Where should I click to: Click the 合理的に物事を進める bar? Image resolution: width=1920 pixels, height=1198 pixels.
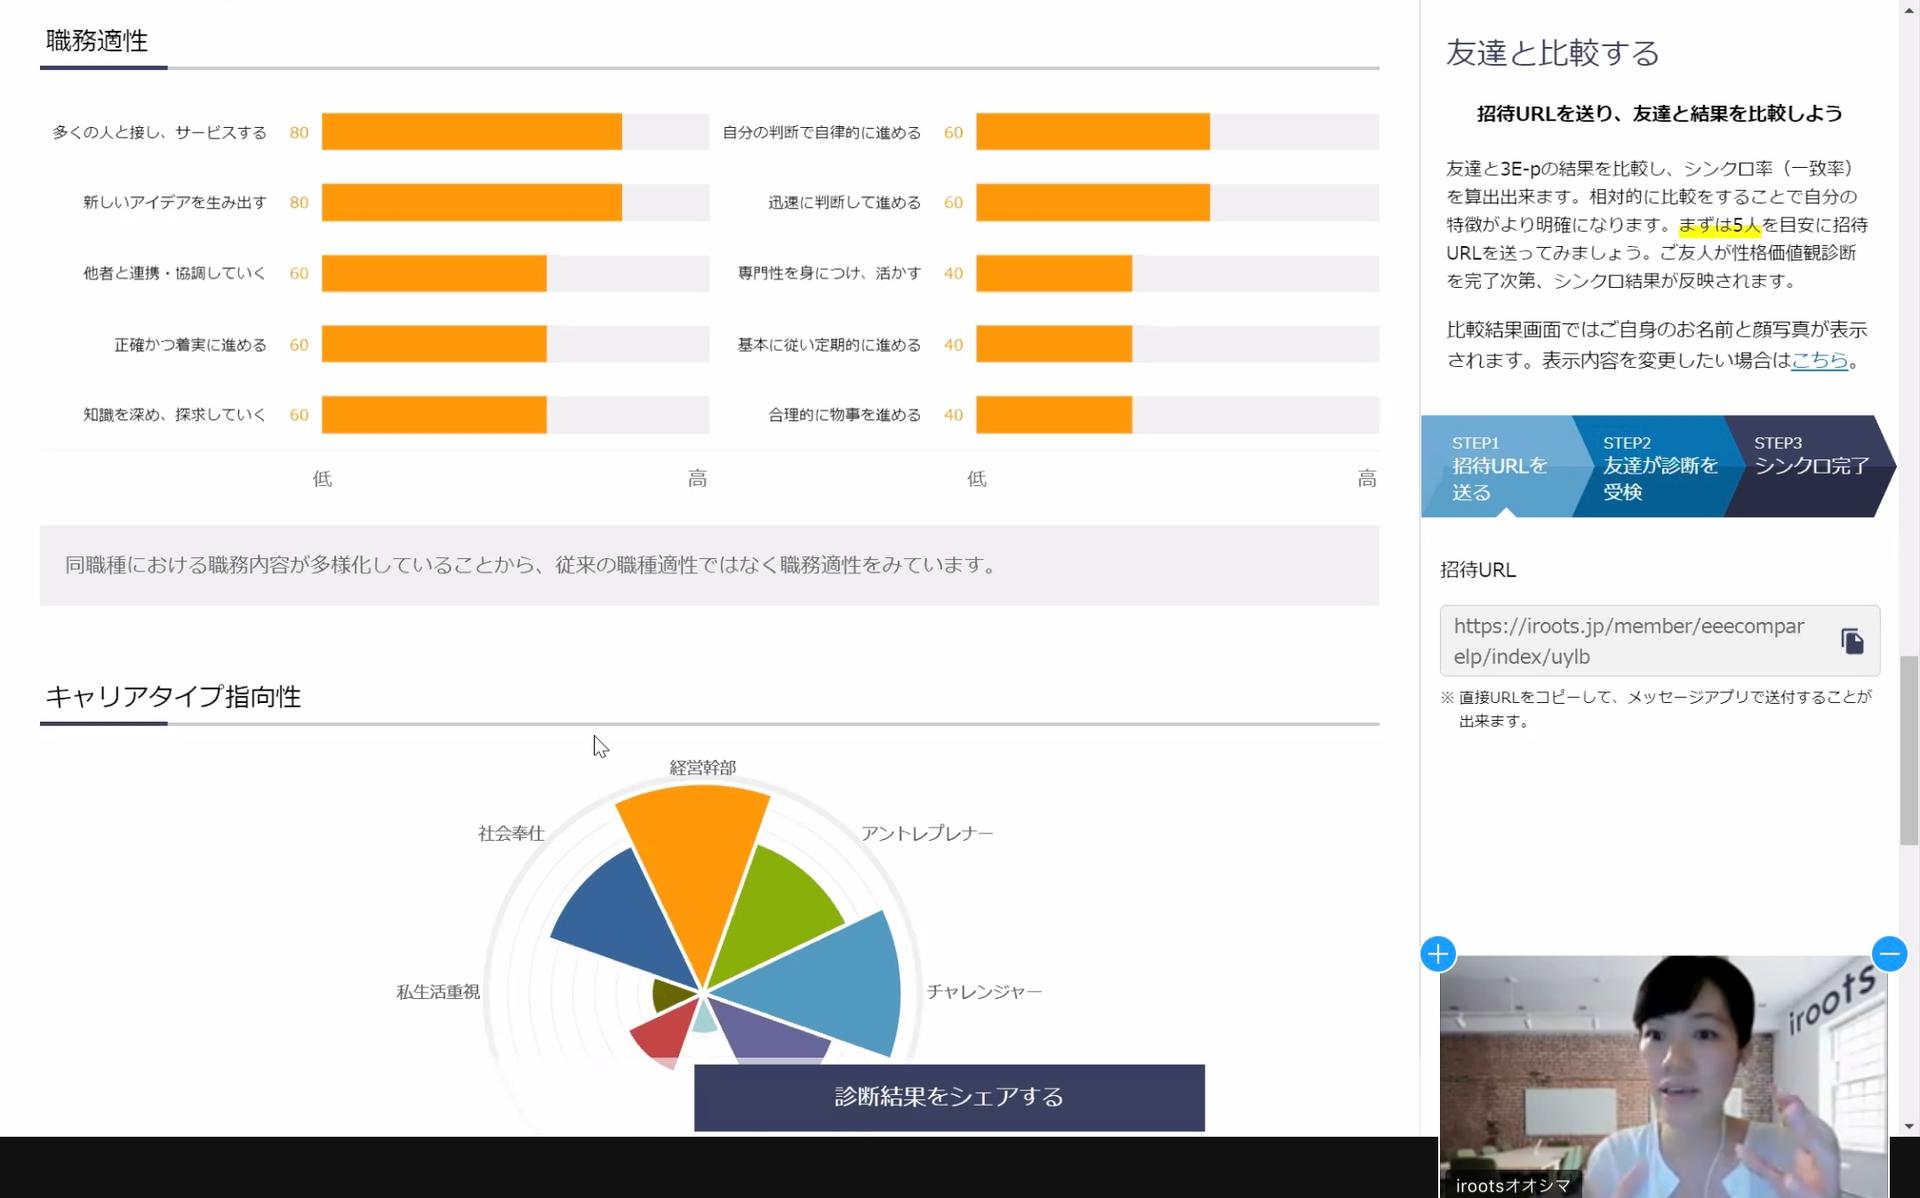(x=1053, y=415)
